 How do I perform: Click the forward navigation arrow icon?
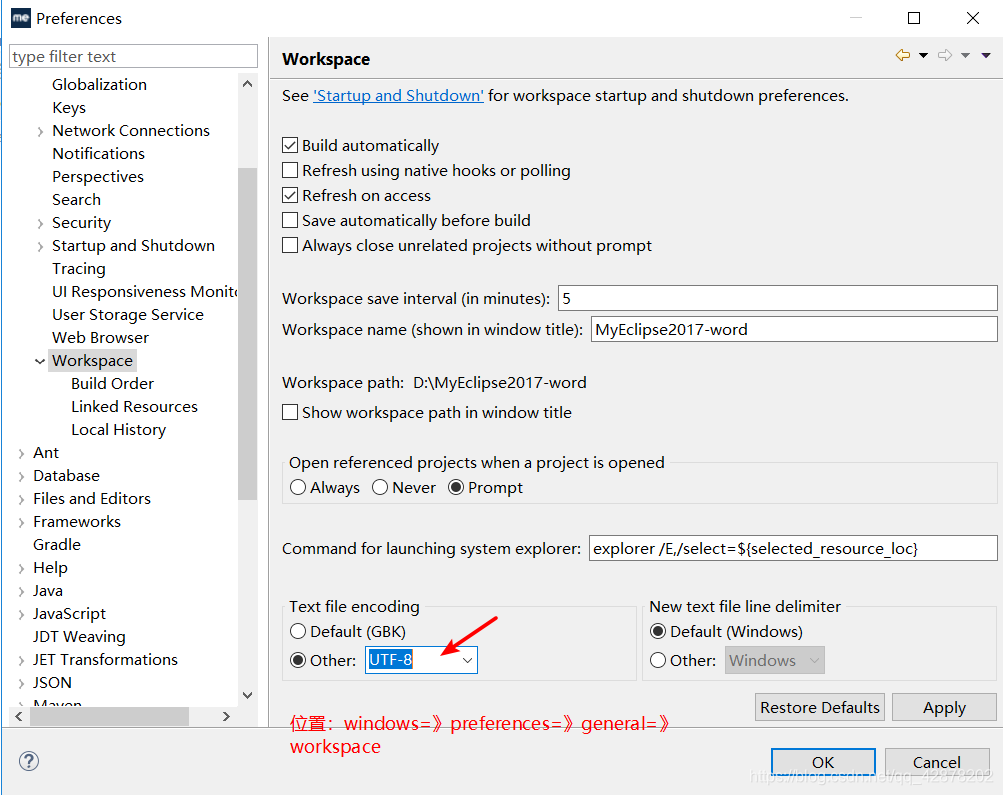point(945,55)
